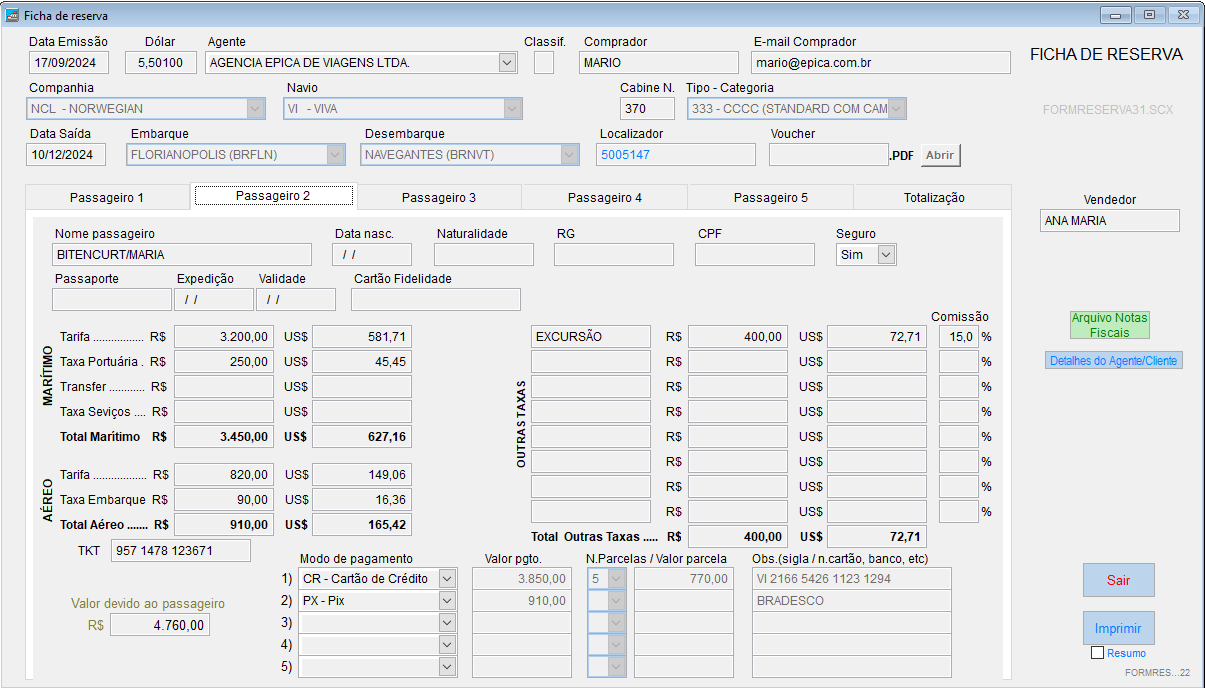Open the Agente dropdown list
Screen dimensions: 1205x688
[507, 63]
